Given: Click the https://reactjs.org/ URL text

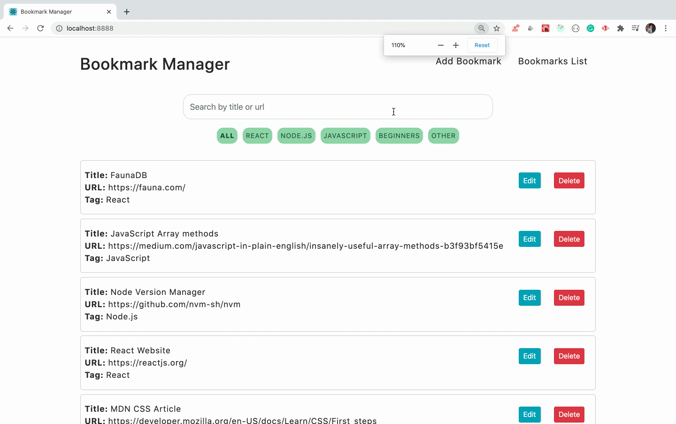Looking at the screenshot, I should tap(147, 363).
